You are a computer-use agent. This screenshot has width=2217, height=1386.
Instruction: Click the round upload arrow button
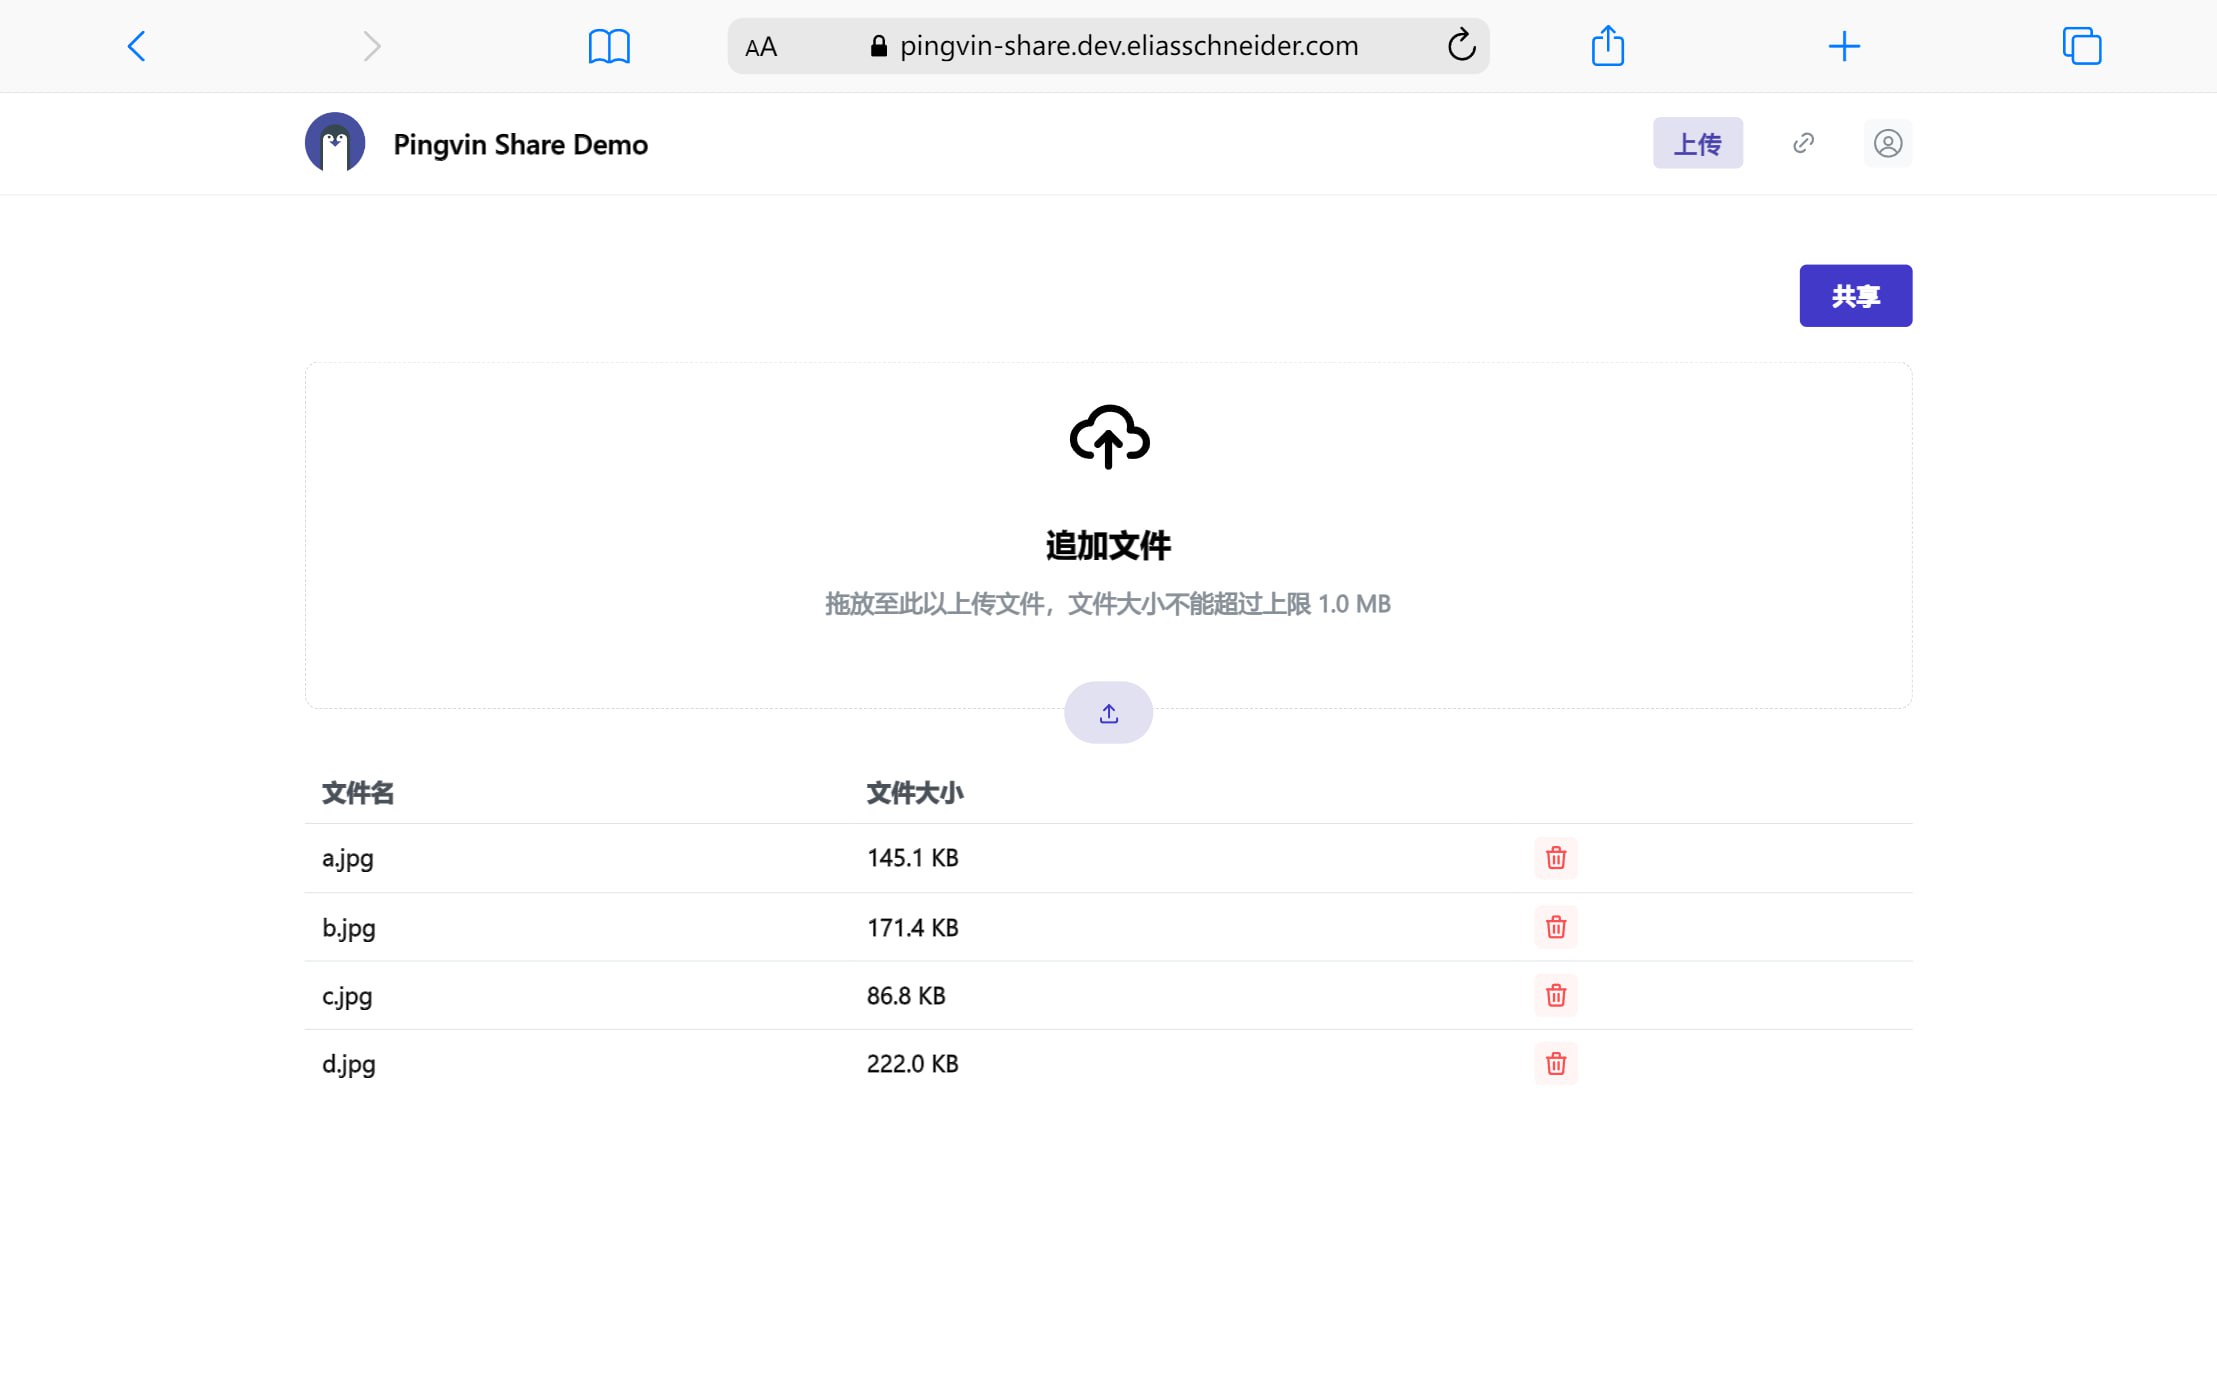(x=1108, y=713)
